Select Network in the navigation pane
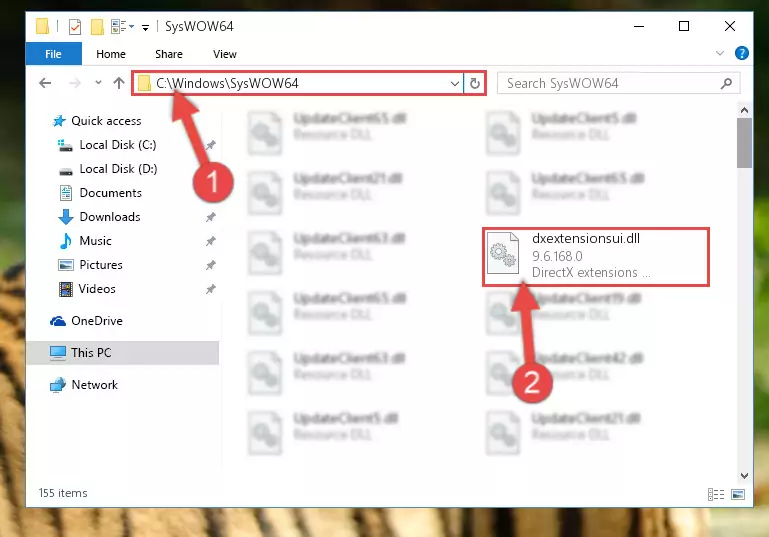The image size is (769, 537). (x=95, y=384)
